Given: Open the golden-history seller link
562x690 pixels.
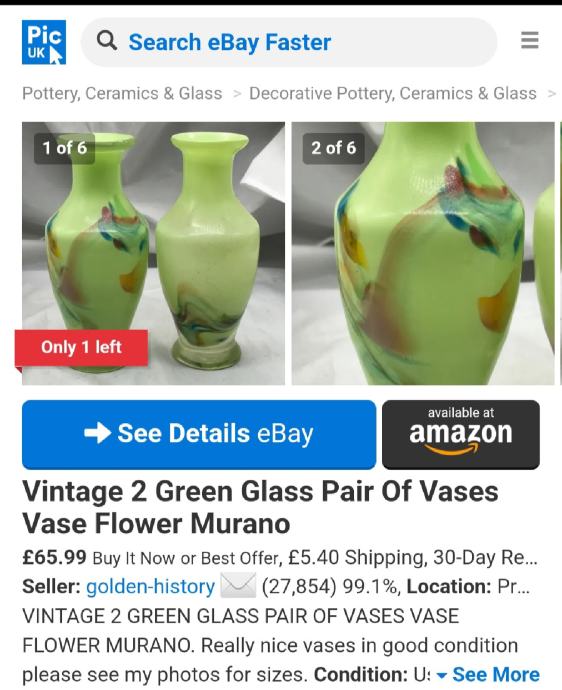Looking at the screenshot, I should 151,587.
